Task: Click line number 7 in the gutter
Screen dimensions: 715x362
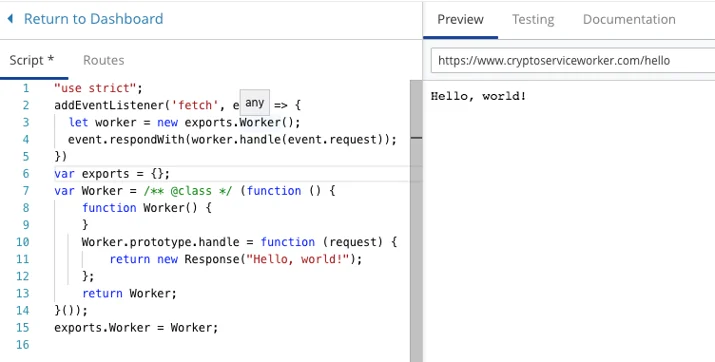Action: 26,191
